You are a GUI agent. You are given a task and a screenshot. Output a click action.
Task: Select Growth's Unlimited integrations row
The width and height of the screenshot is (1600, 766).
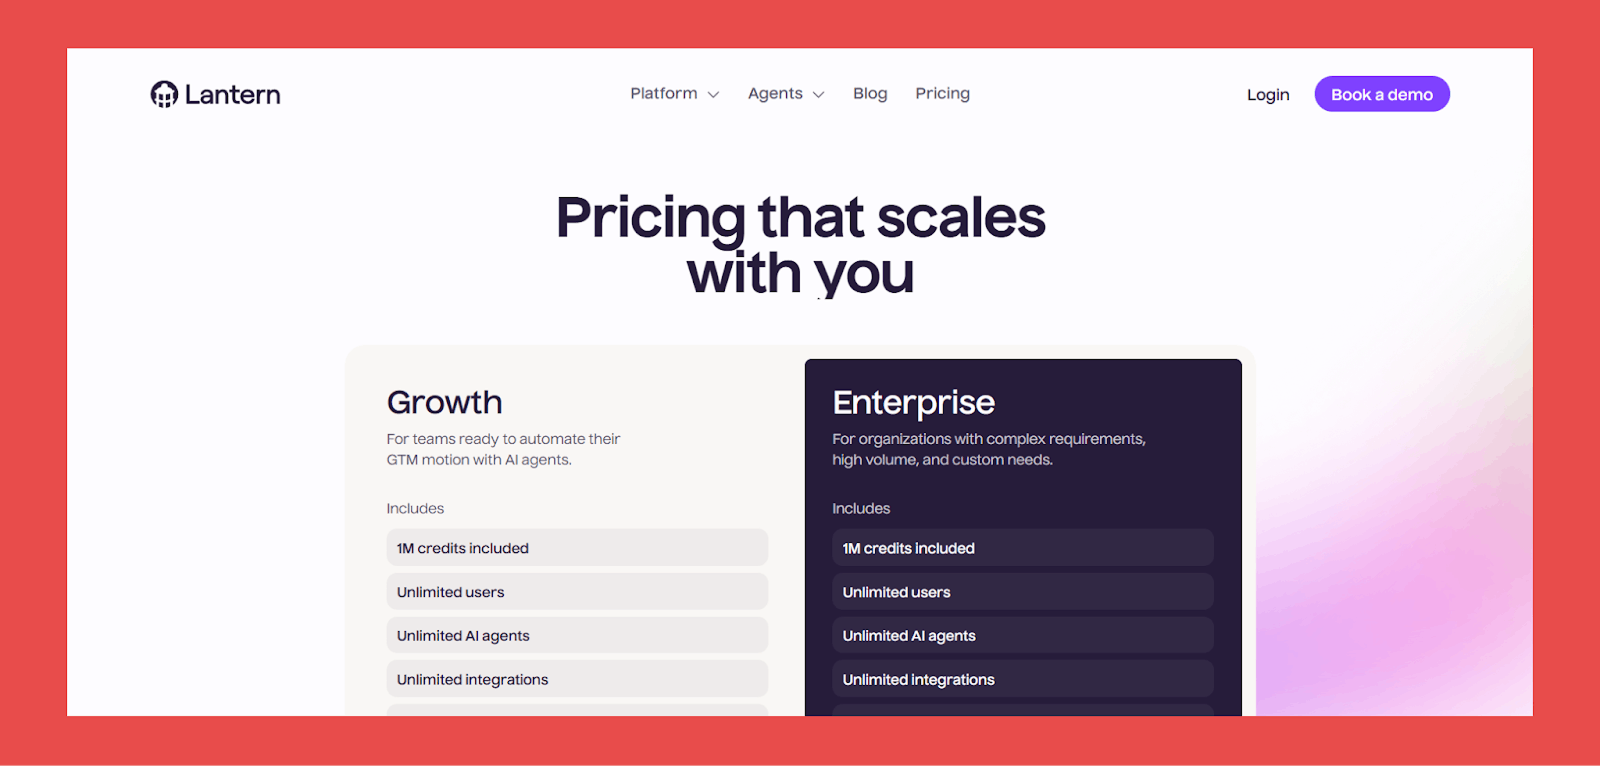coord(577,680)
